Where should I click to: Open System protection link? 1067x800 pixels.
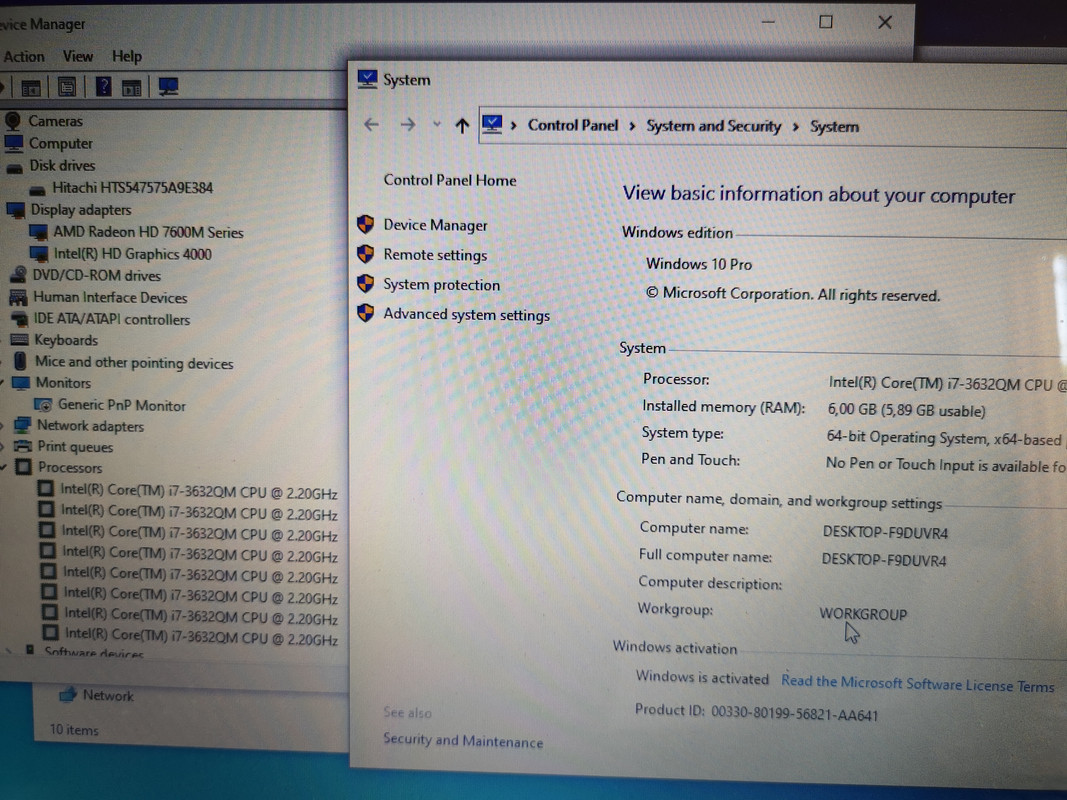click(x=442, y=285)
